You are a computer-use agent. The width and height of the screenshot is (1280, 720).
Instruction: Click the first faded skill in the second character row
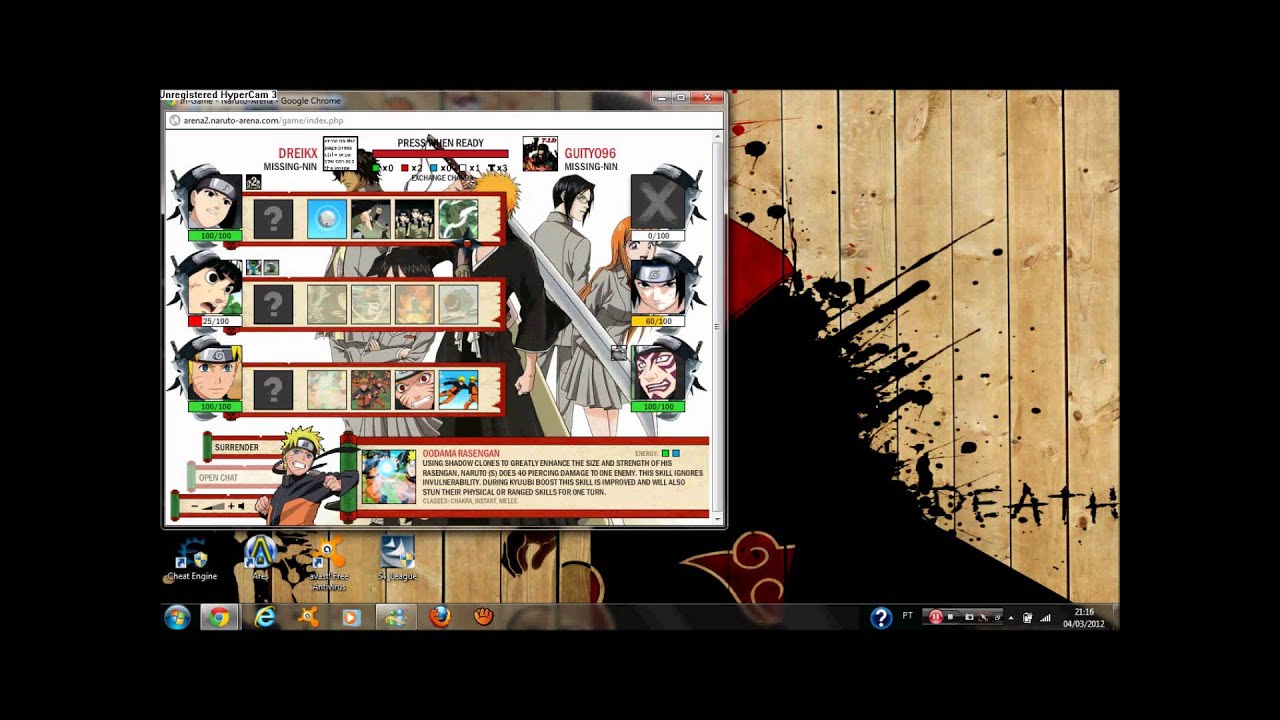[326, 304]
